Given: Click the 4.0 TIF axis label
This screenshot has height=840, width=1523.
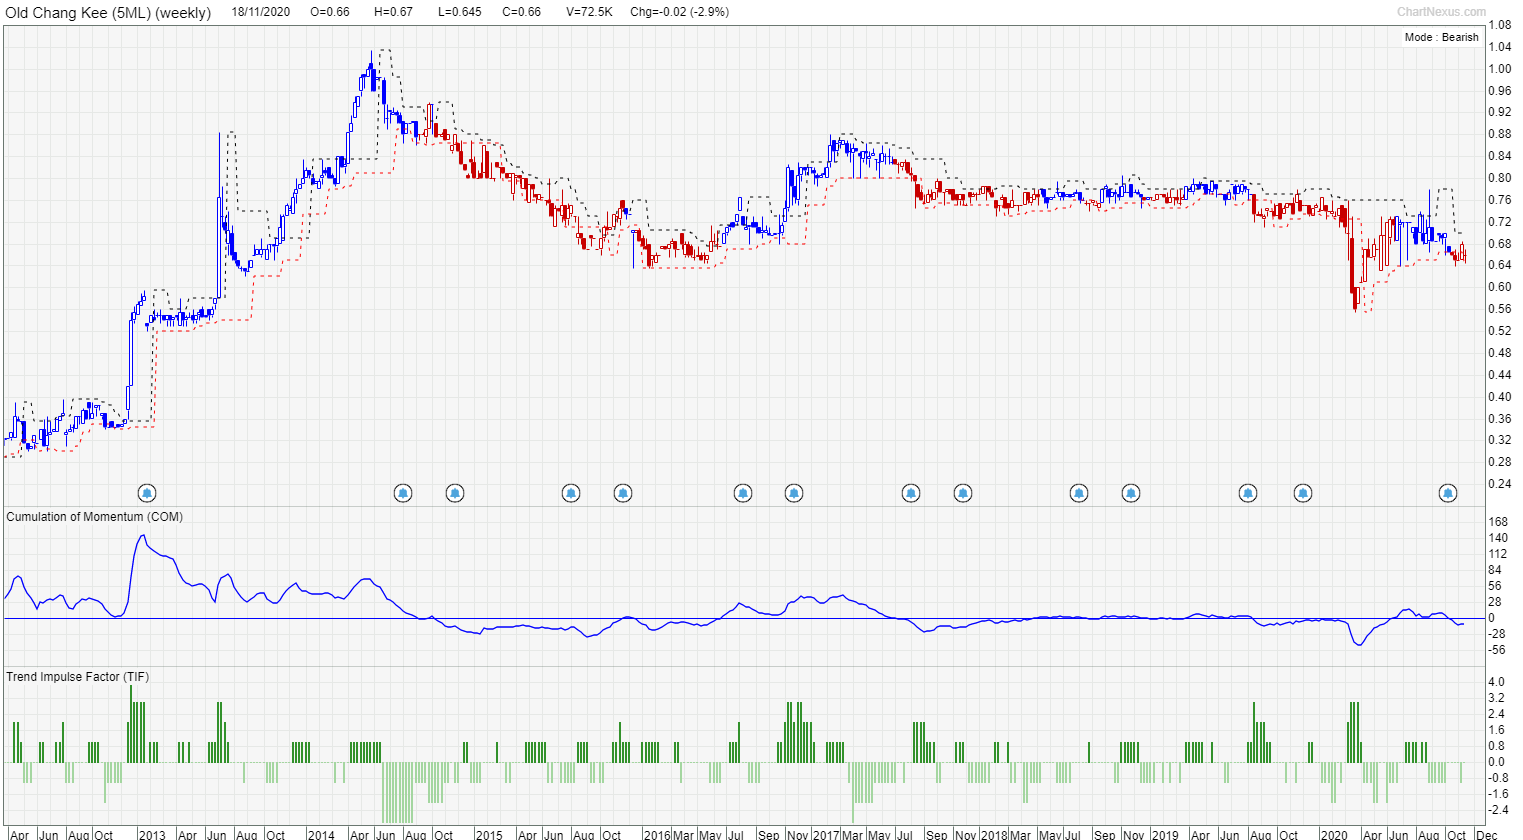Looking at the screenshot, I should [1496, 682].
